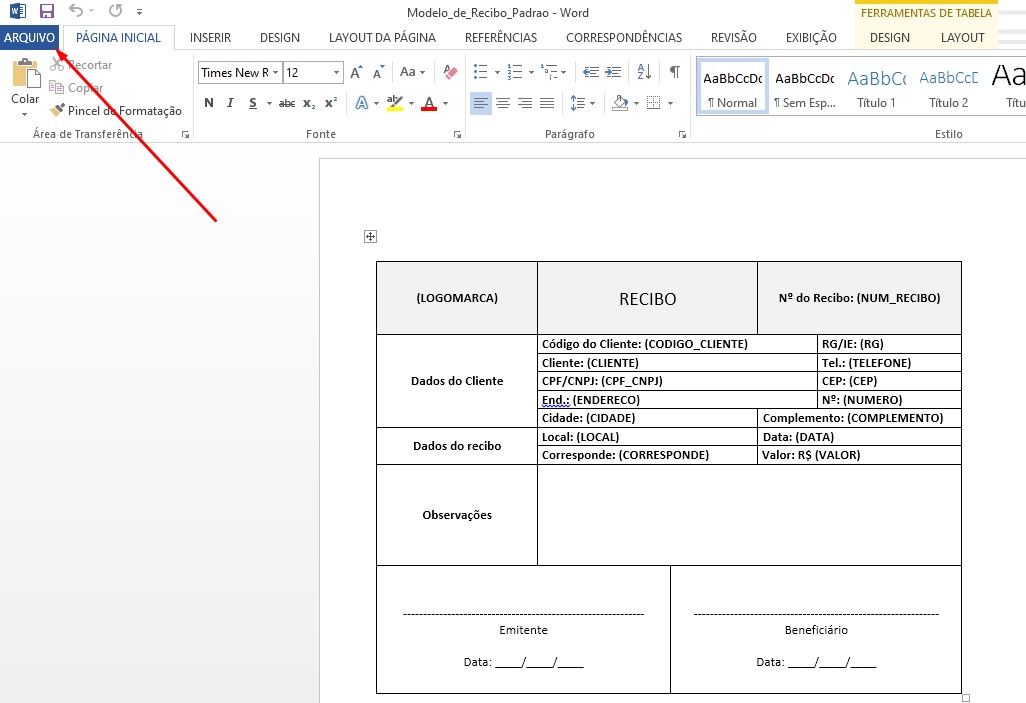The height and width of the screenshot is (703, 1026).
Task: Switch to the INSERIR tab
Action: coord(210,38)
